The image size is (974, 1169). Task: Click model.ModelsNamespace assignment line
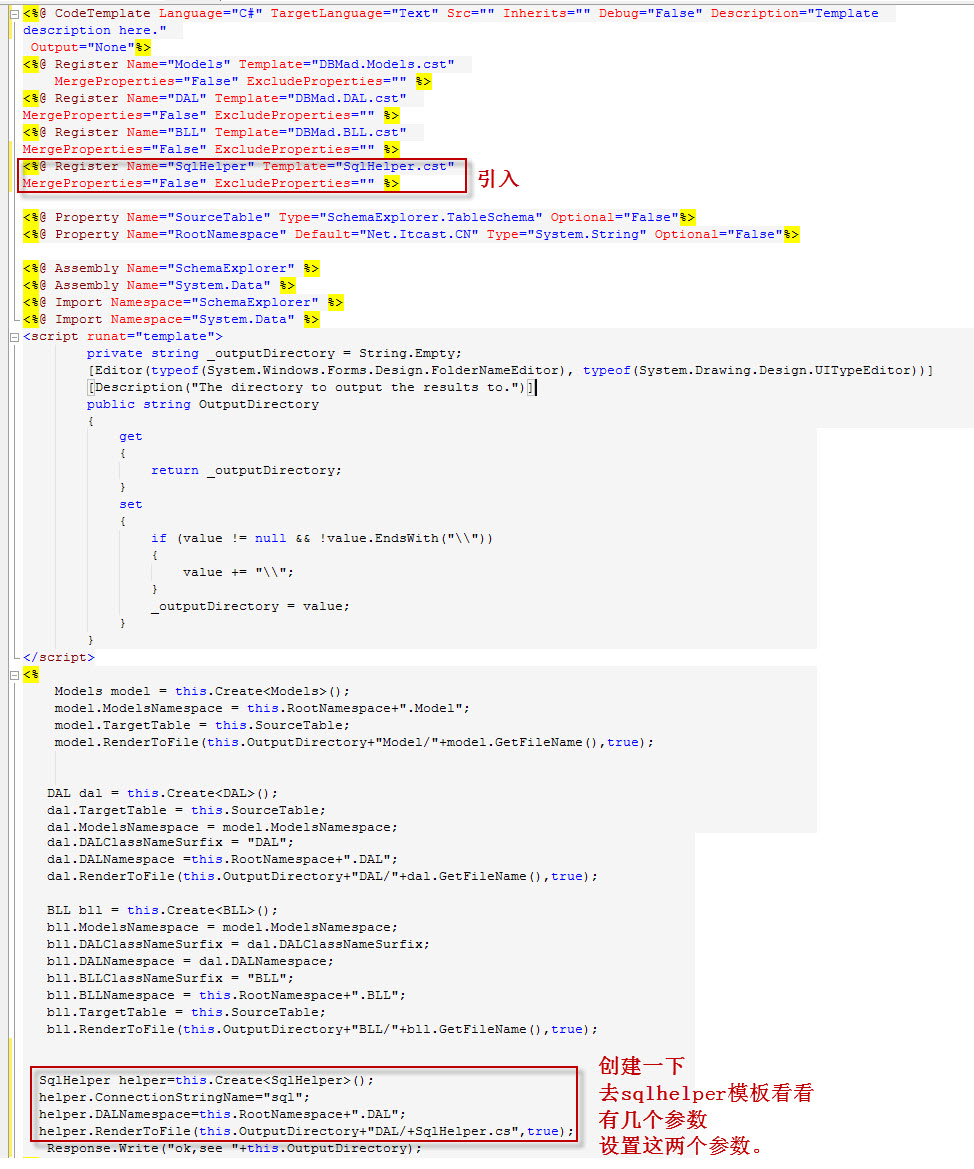coord(263,709)
